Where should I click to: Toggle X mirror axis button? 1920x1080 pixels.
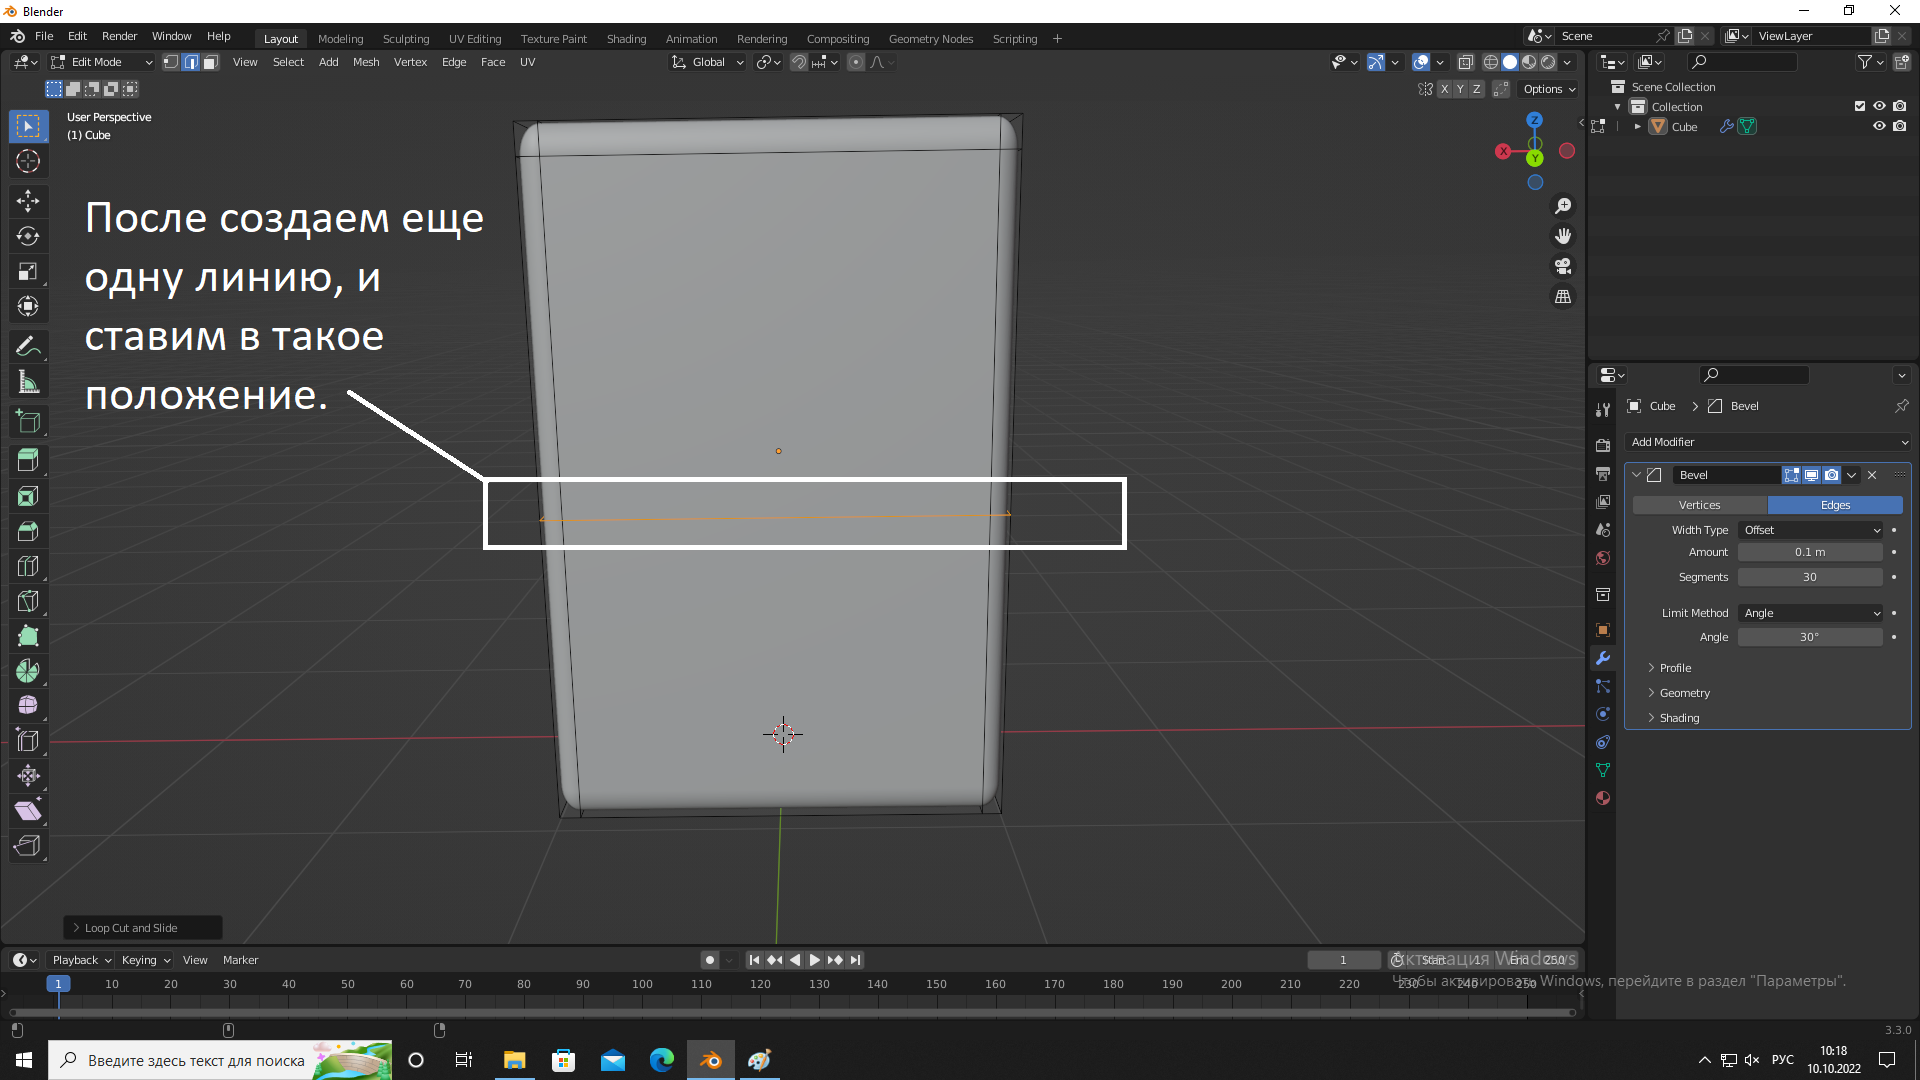[x=1444, y=89]
